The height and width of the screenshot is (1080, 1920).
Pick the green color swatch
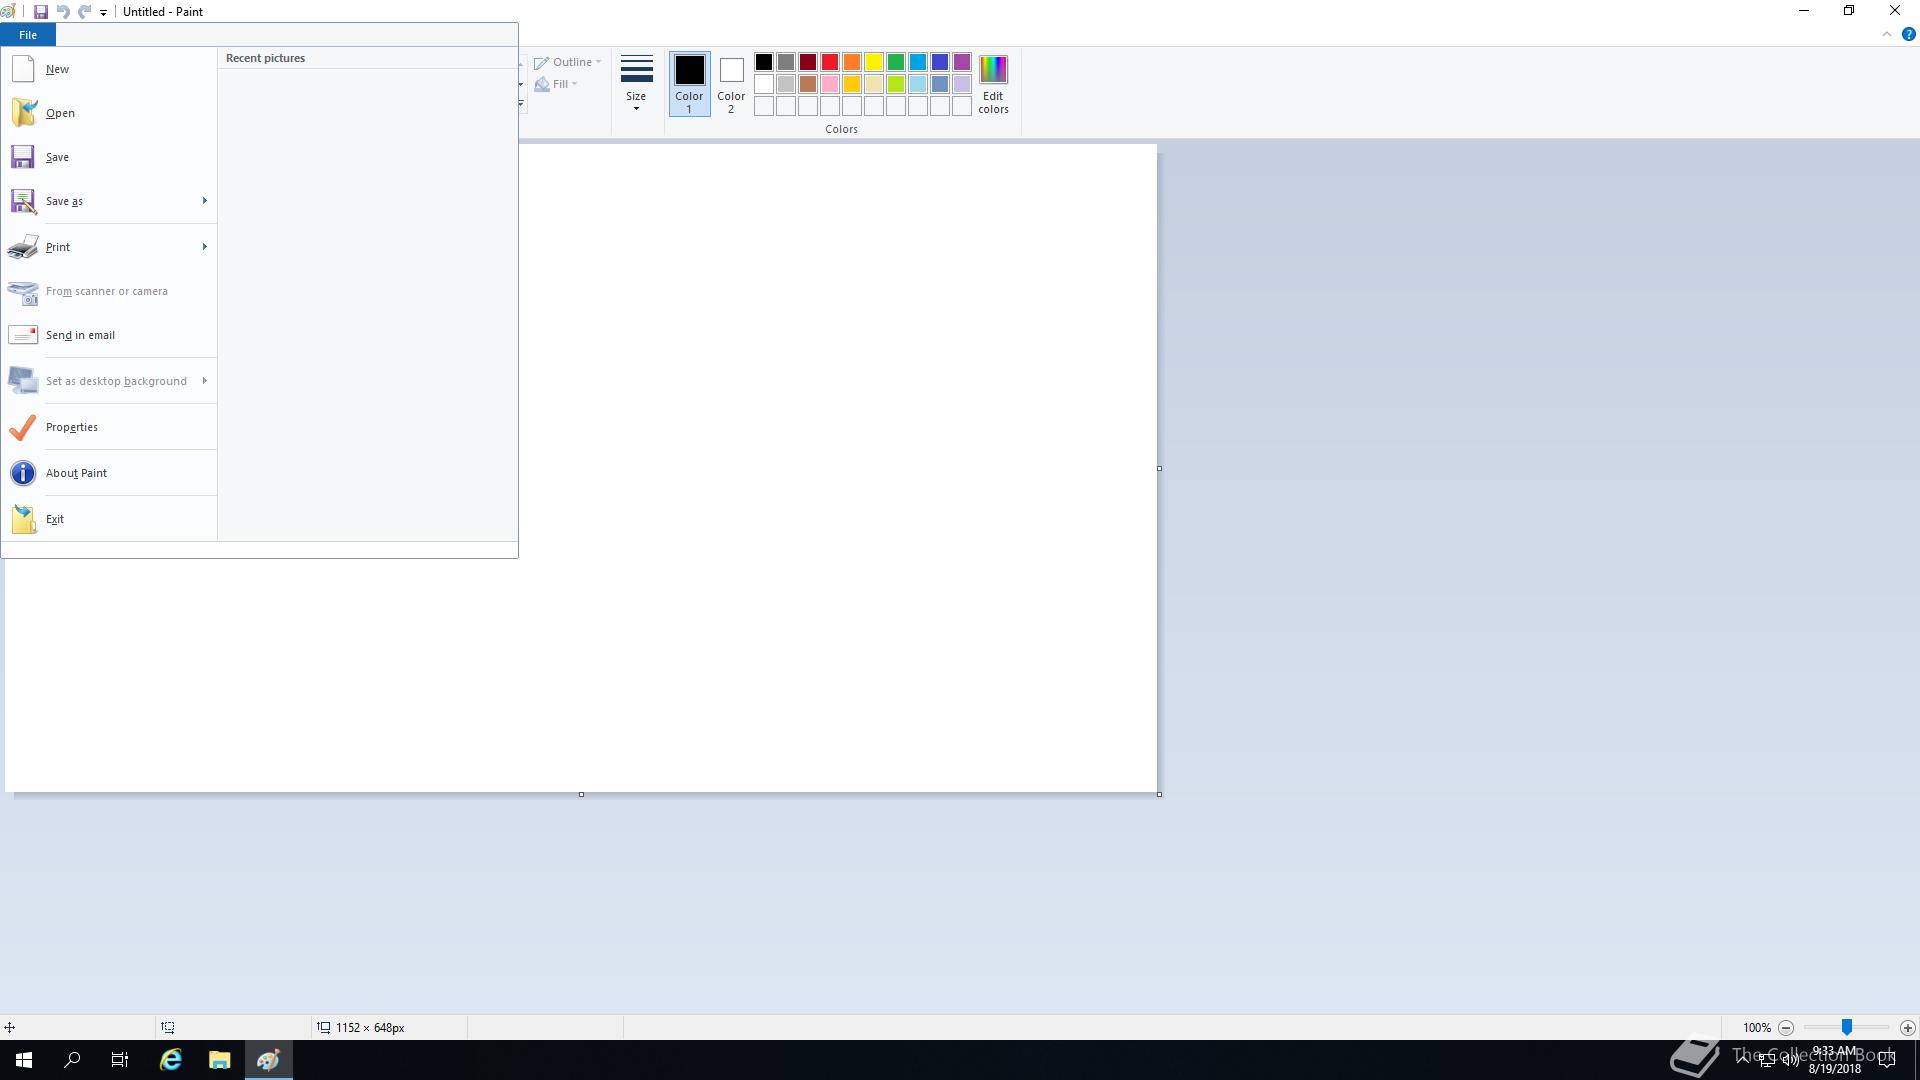click(896, 62)
